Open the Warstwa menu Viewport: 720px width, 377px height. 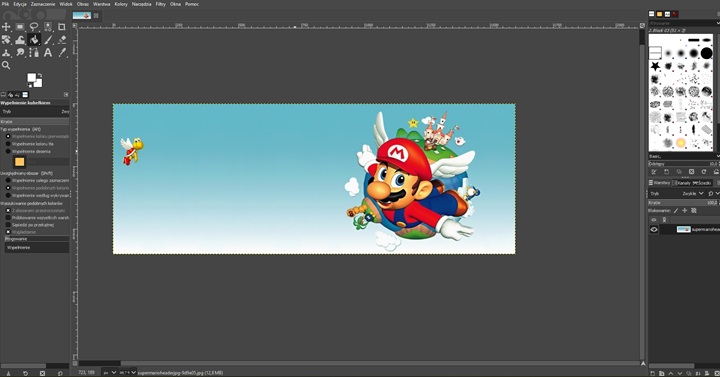pos(101,4)
